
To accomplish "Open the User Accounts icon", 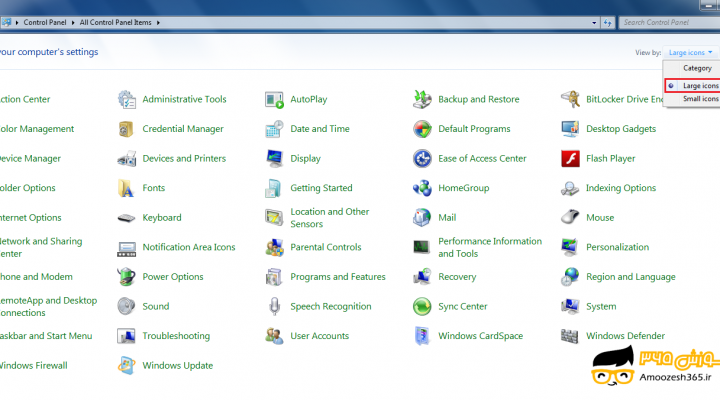I will point(274,336).
